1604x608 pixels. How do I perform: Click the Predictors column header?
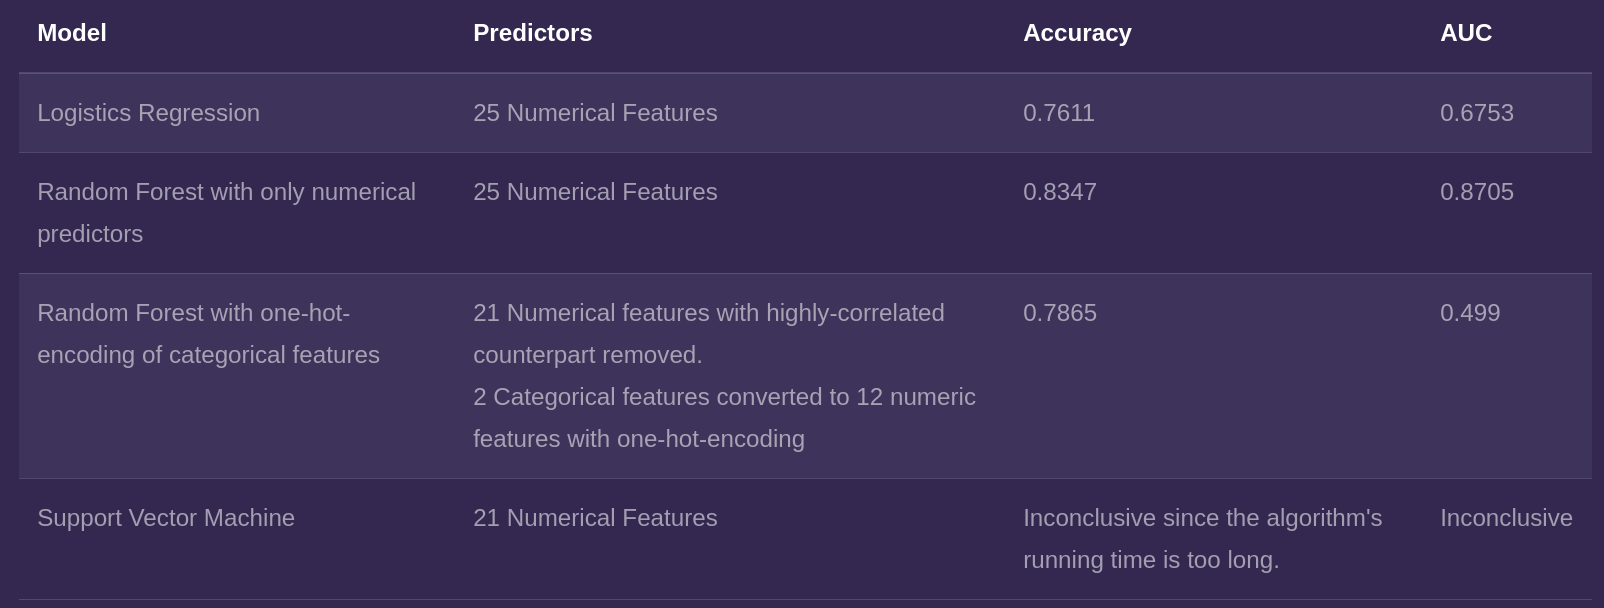(x=533, y=33)
